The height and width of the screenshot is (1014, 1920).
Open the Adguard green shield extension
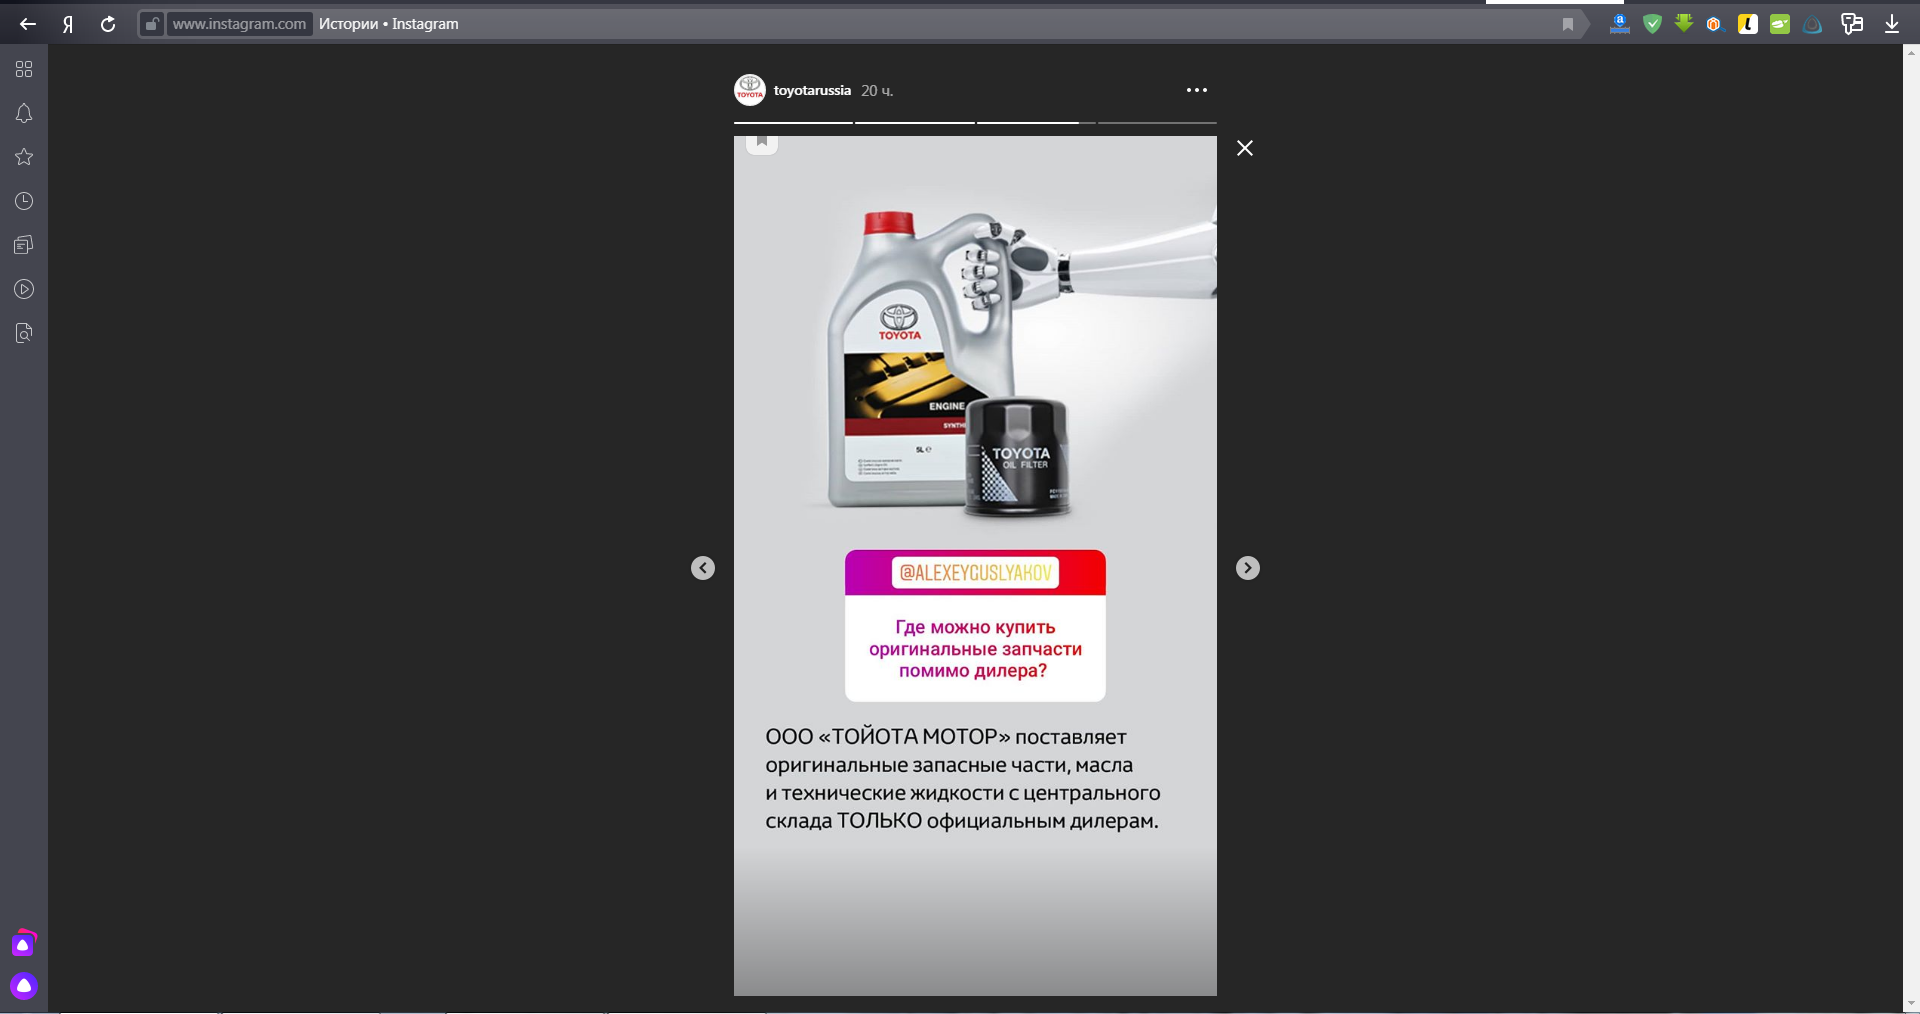click(x=1652, y=24)
